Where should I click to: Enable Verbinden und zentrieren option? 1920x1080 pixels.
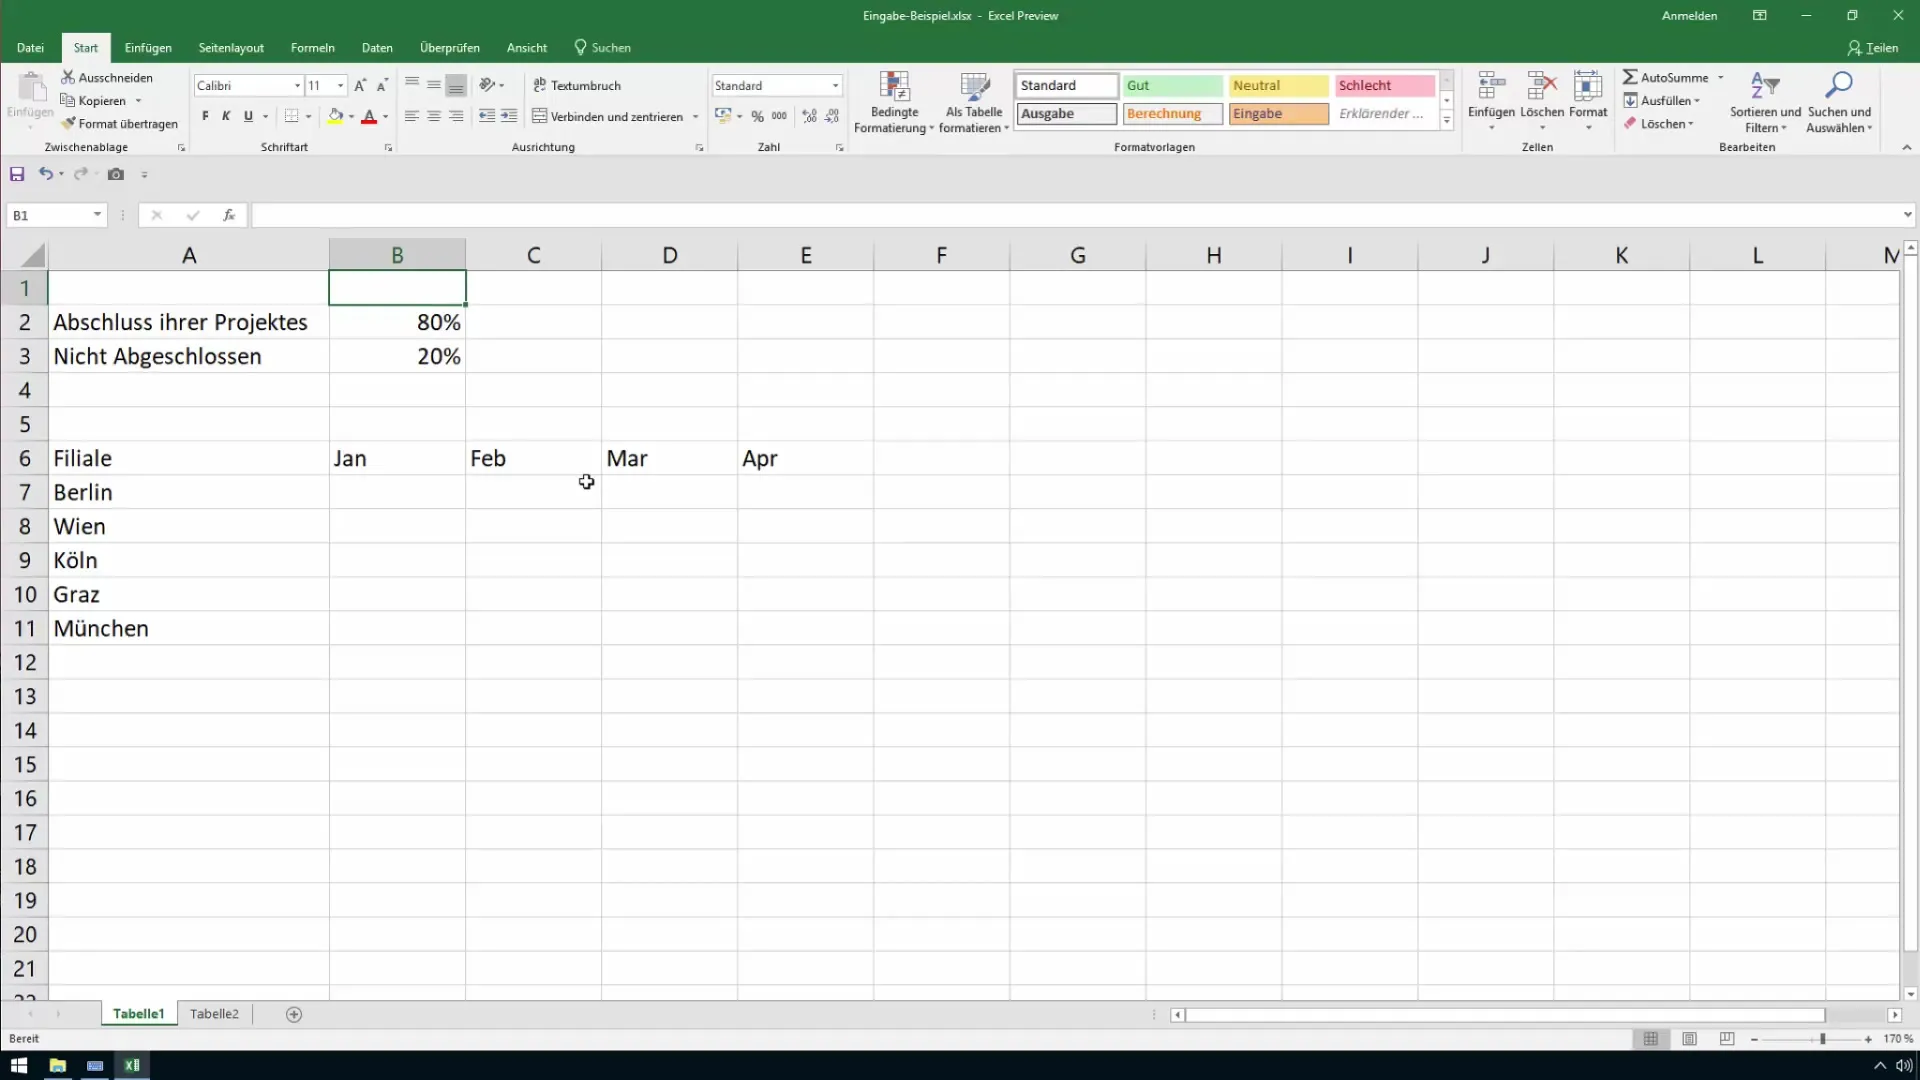click(x=609, y=116)
